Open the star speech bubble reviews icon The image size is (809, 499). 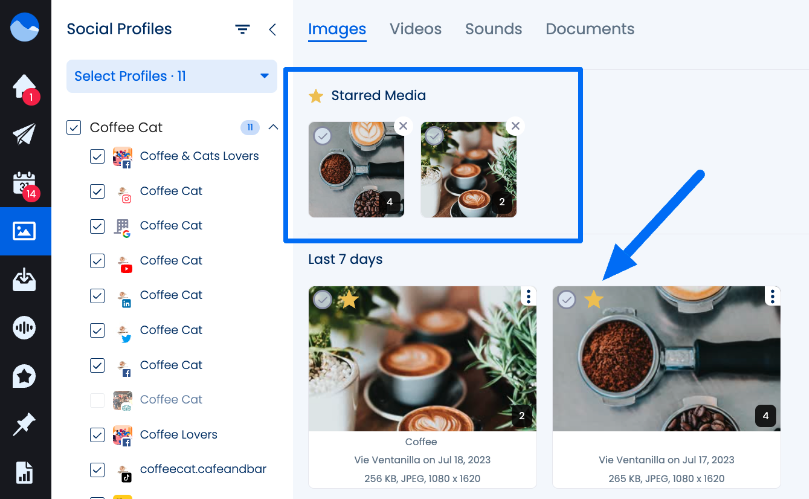point(24,376)
